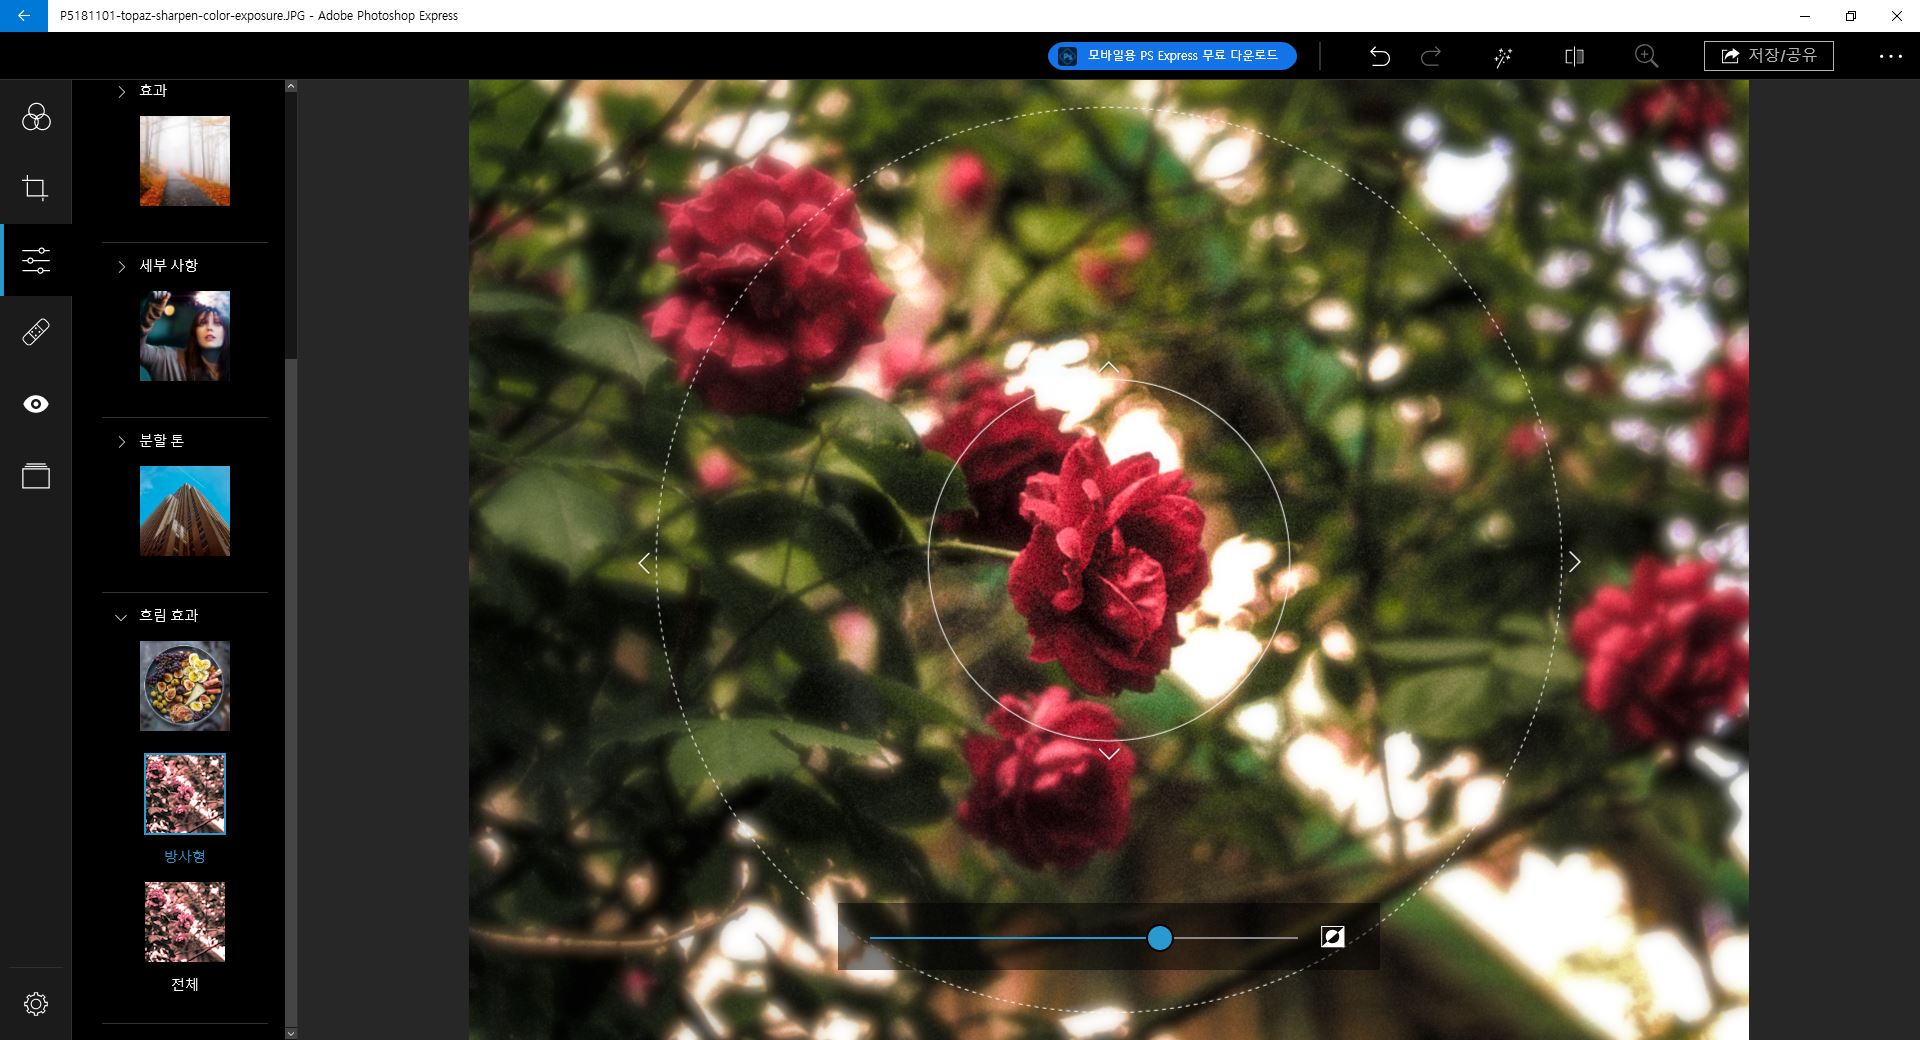Viewport: 1920px width, 1040px height.
Task: Open the Borders panel icon
Action: (36, 476)
